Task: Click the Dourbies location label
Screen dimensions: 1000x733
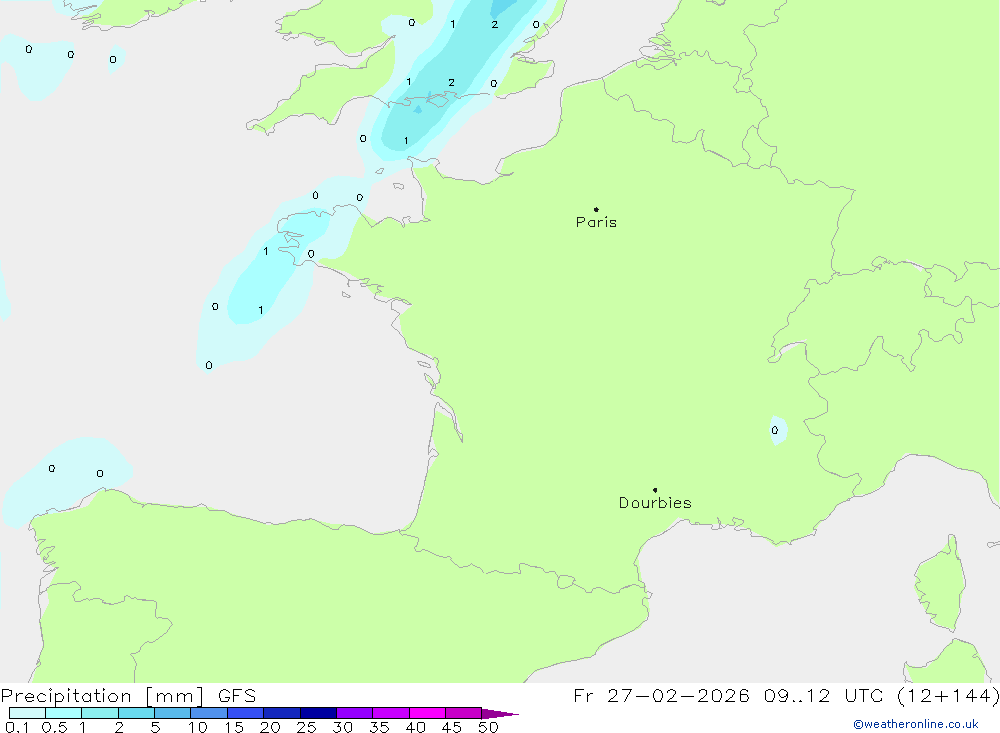Action: click(655, 503)
